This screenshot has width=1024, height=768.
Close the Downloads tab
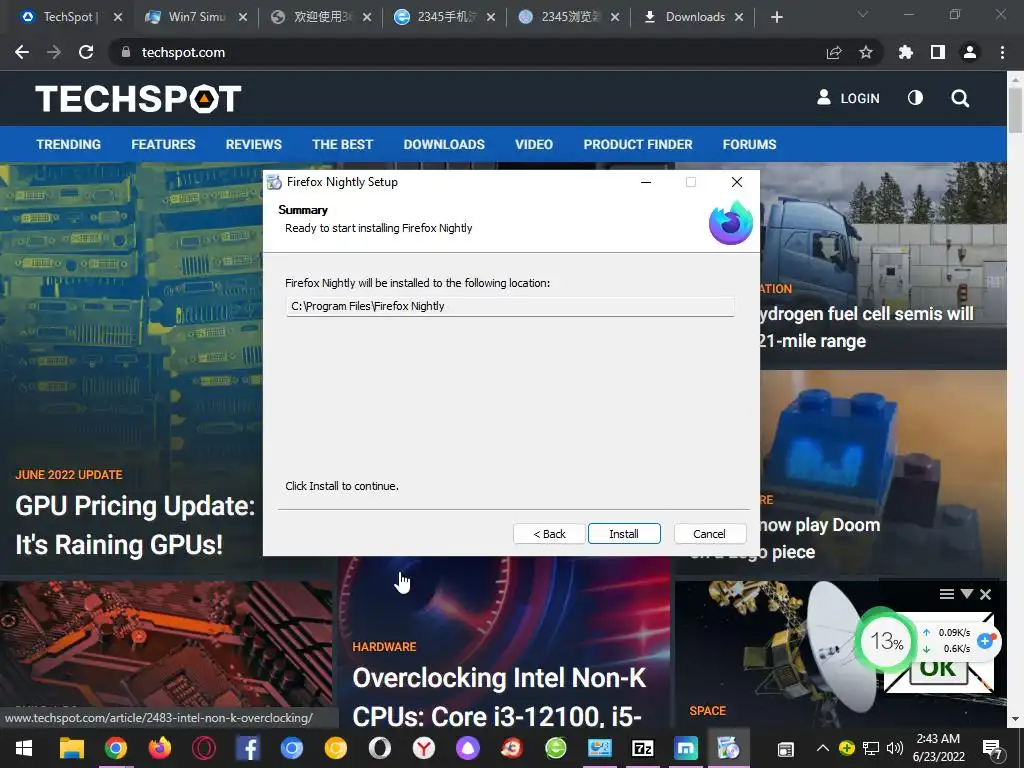point(739,17)
